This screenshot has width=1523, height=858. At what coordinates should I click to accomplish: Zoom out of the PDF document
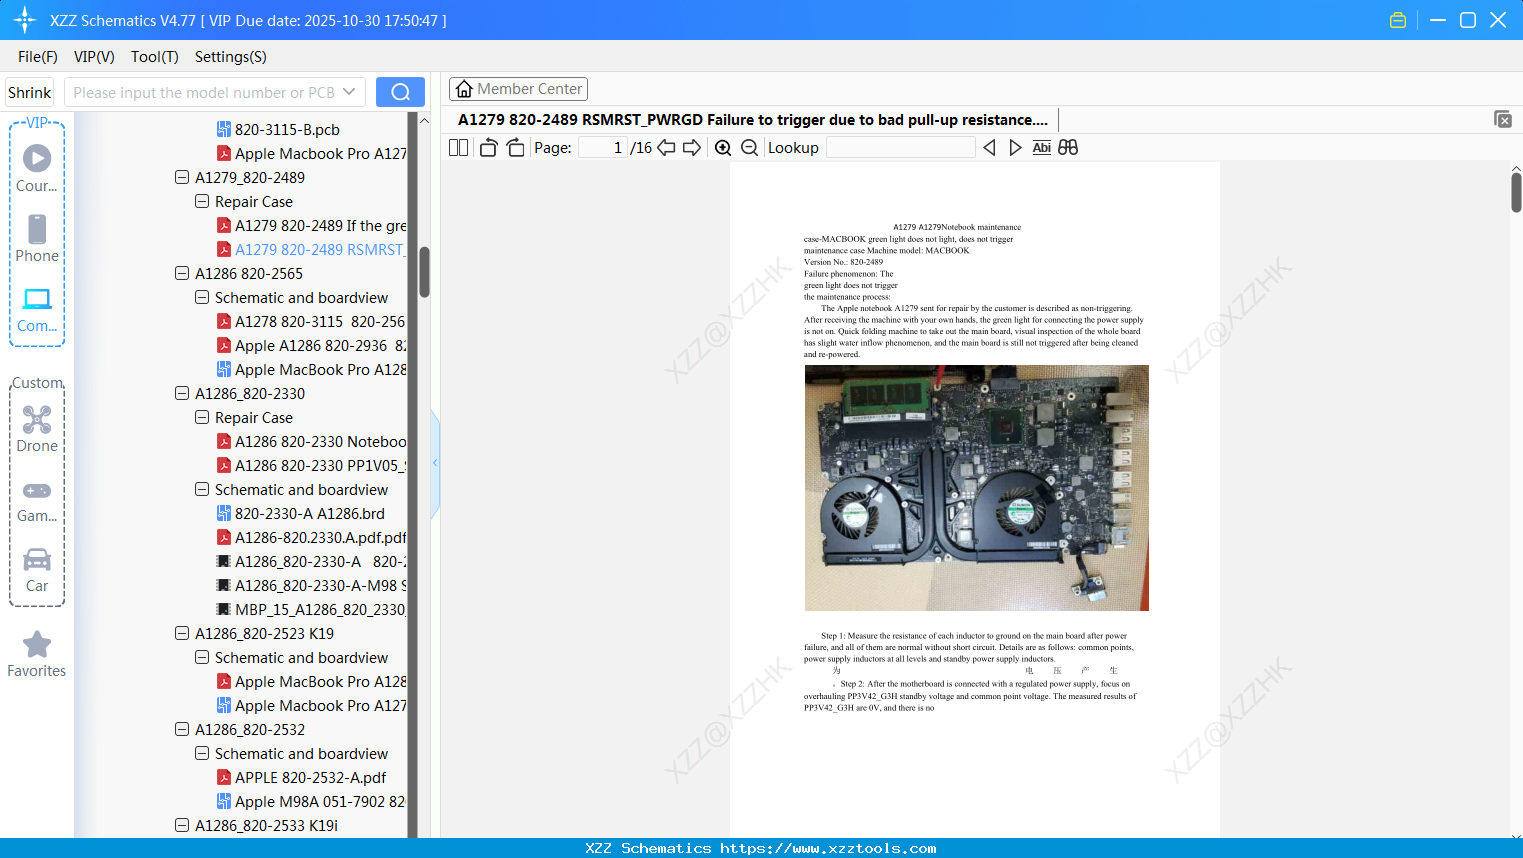pyautogui.click(x=749, y=148)
